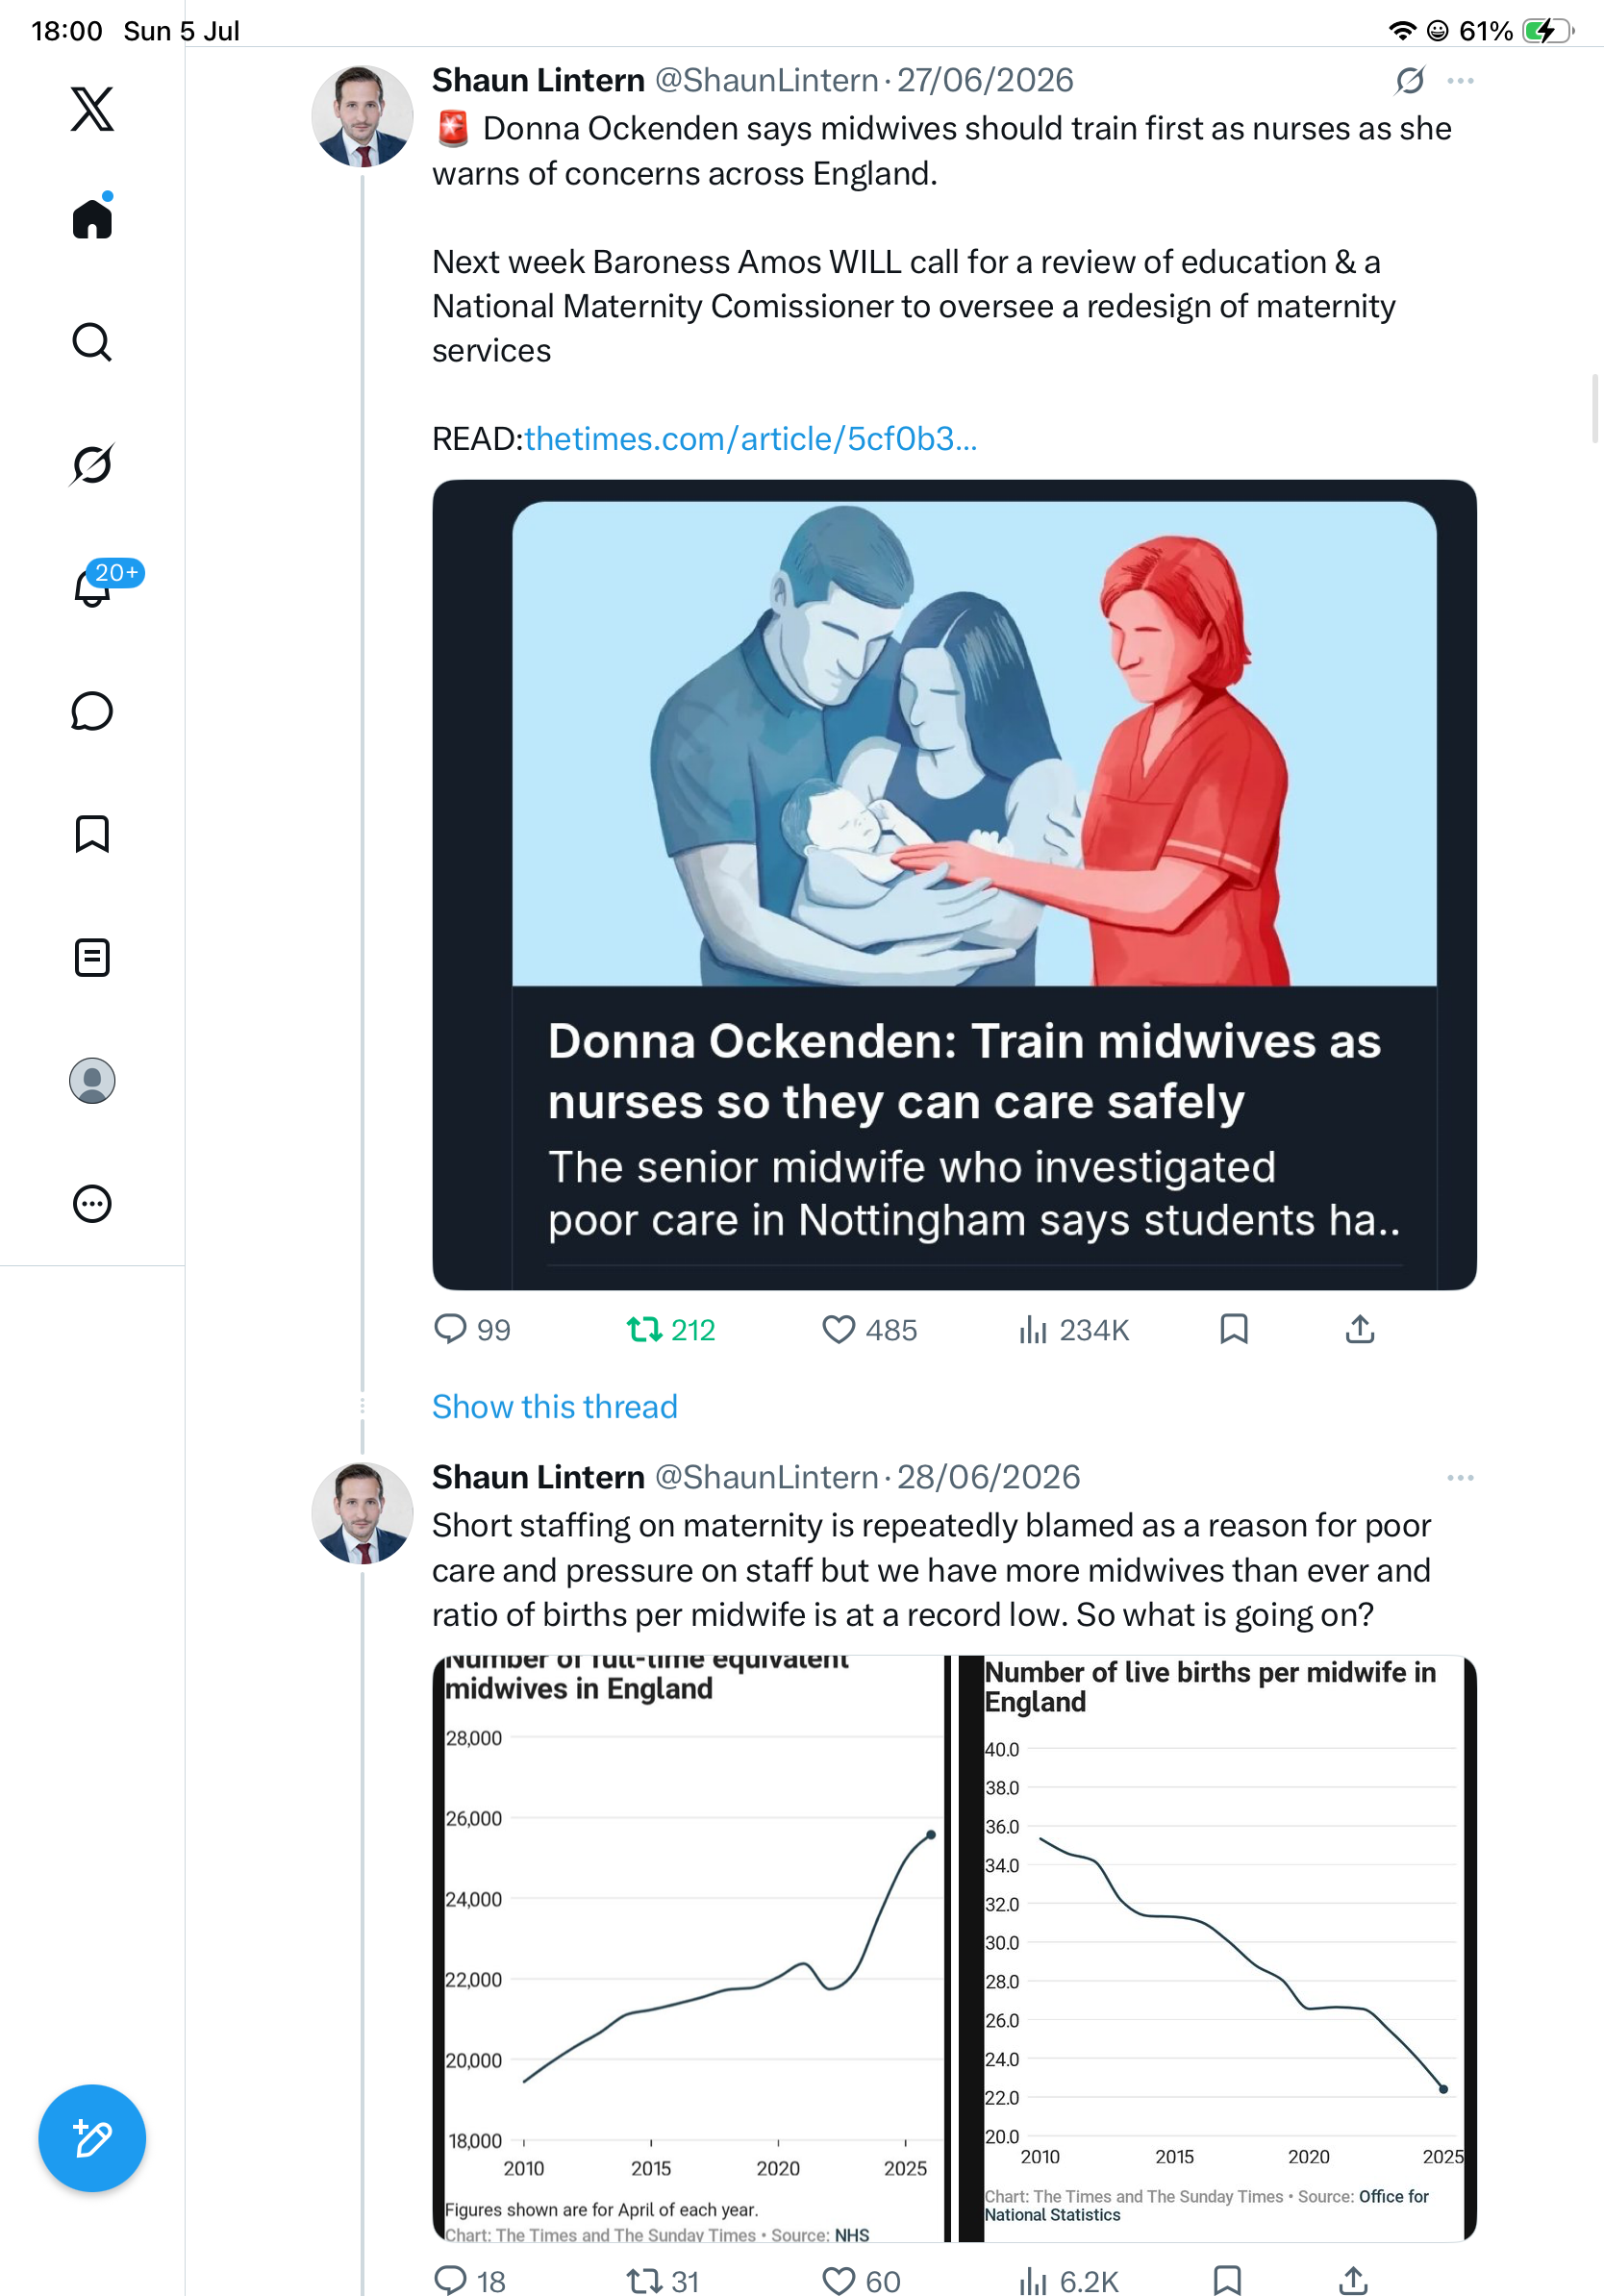
Task: Open Lists icon in sidebar
Action: click(x=92, y=958)
